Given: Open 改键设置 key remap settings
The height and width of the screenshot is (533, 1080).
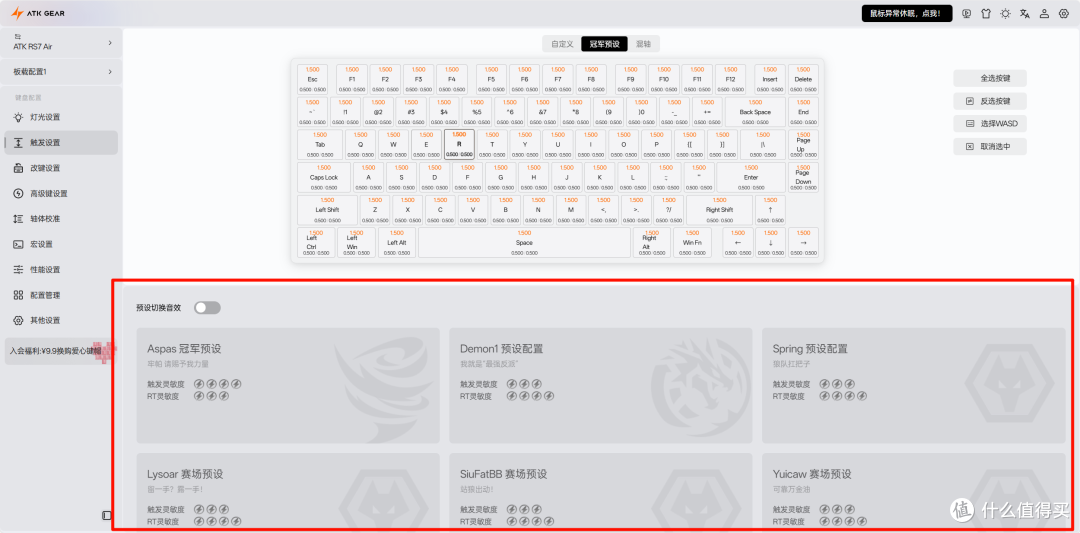Looking at the screenshot, I should (61, 168).
